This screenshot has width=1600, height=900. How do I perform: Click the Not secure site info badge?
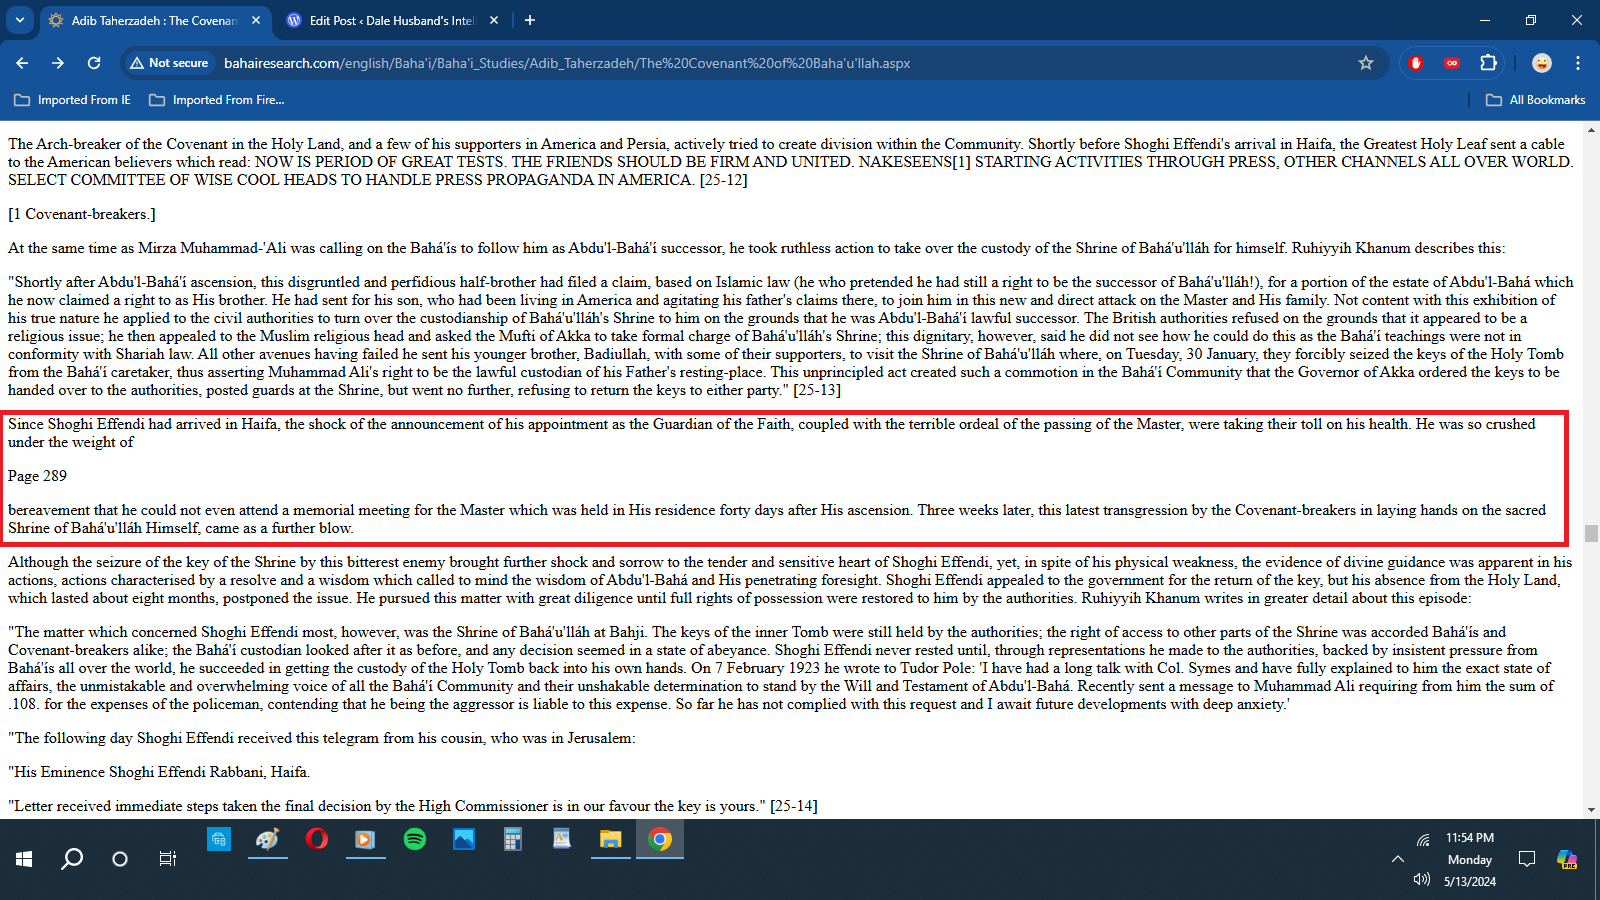[x=169, y=63]
